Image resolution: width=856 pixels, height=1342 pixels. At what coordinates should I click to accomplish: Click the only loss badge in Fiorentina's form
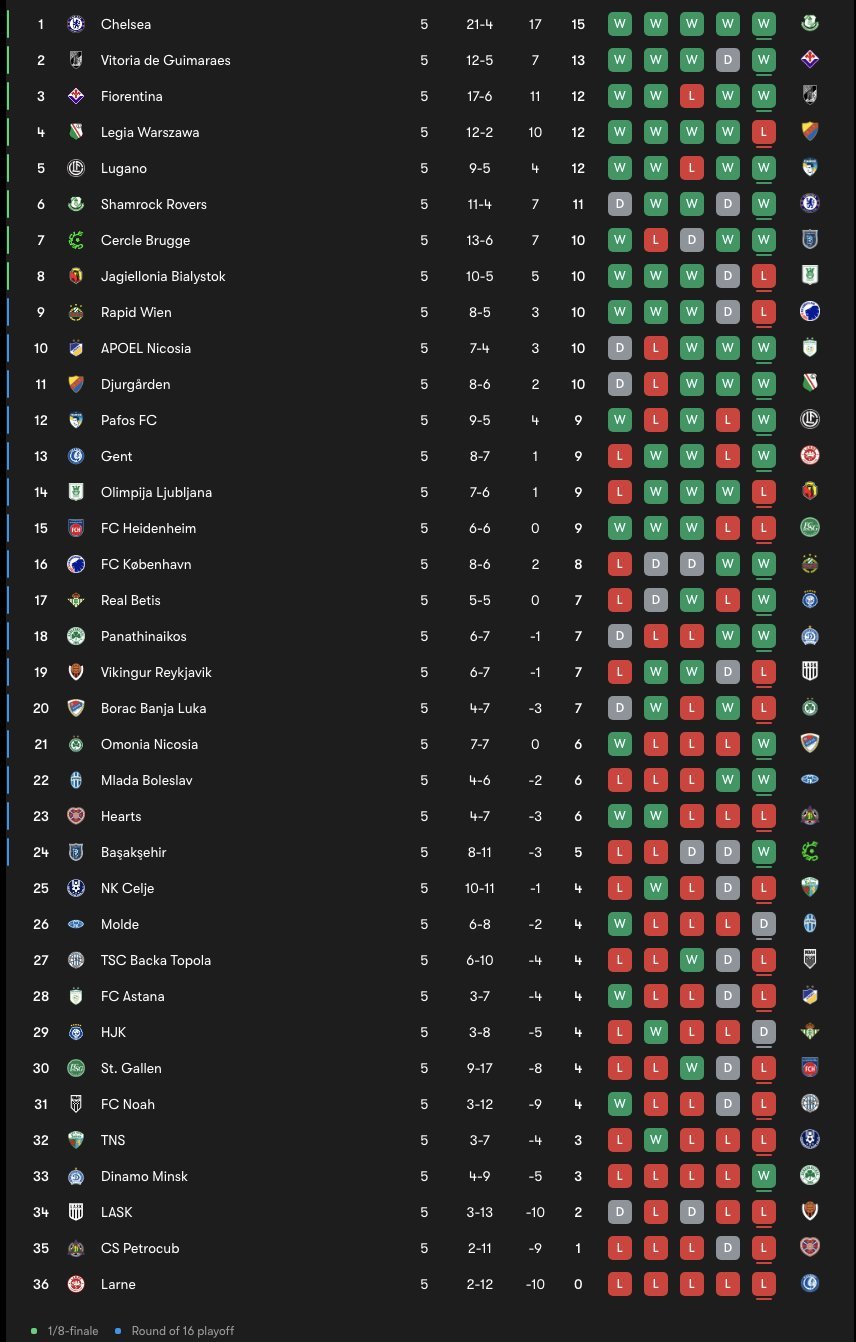(692, 96)
